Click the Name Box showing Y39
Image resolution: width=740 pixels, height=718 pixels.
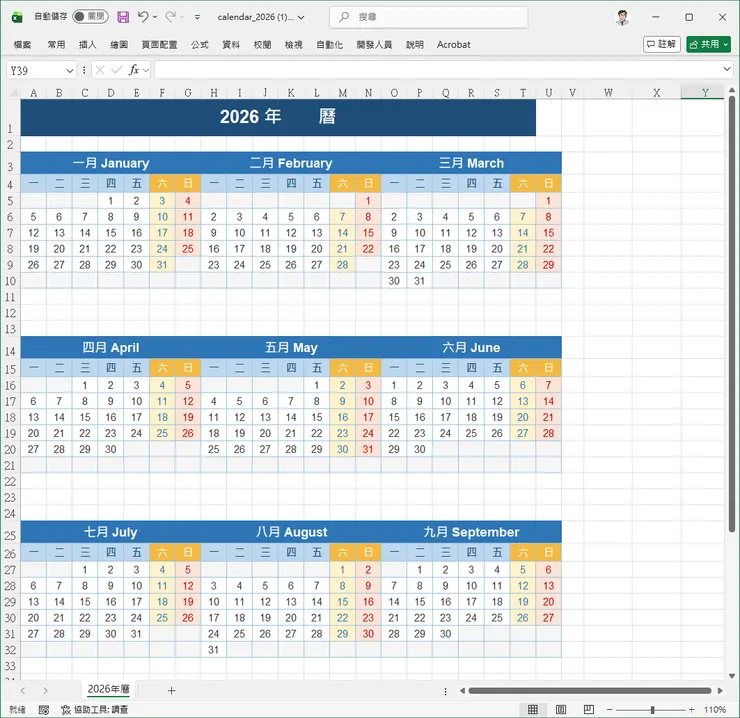(35, 70)
